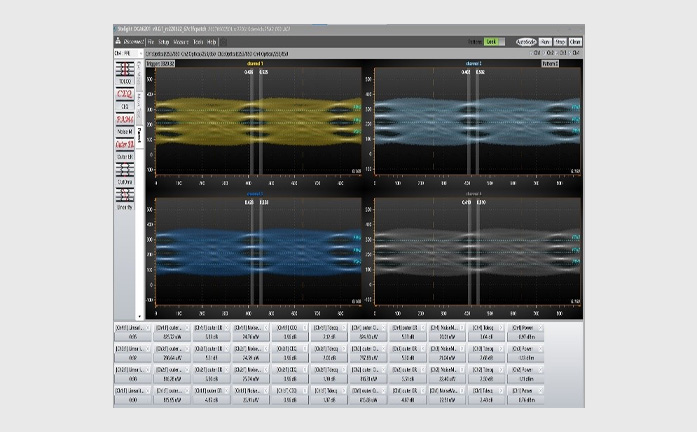This screenshot has height=432, width=697.
Task: Click the red PAM4 Noise Margin icon
Action: tap(125, 120)
